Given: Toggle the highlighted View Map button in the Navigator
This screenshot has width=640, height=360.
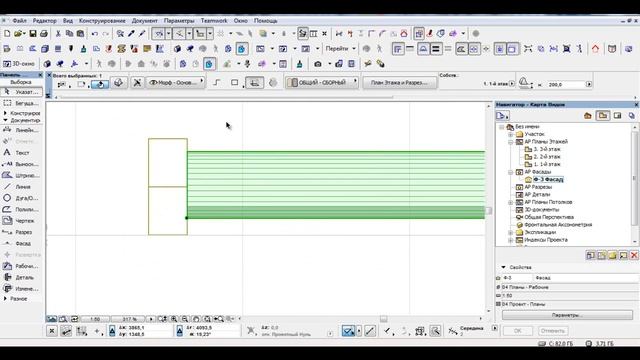Looking at the screenshot, I should pos(603,116).
